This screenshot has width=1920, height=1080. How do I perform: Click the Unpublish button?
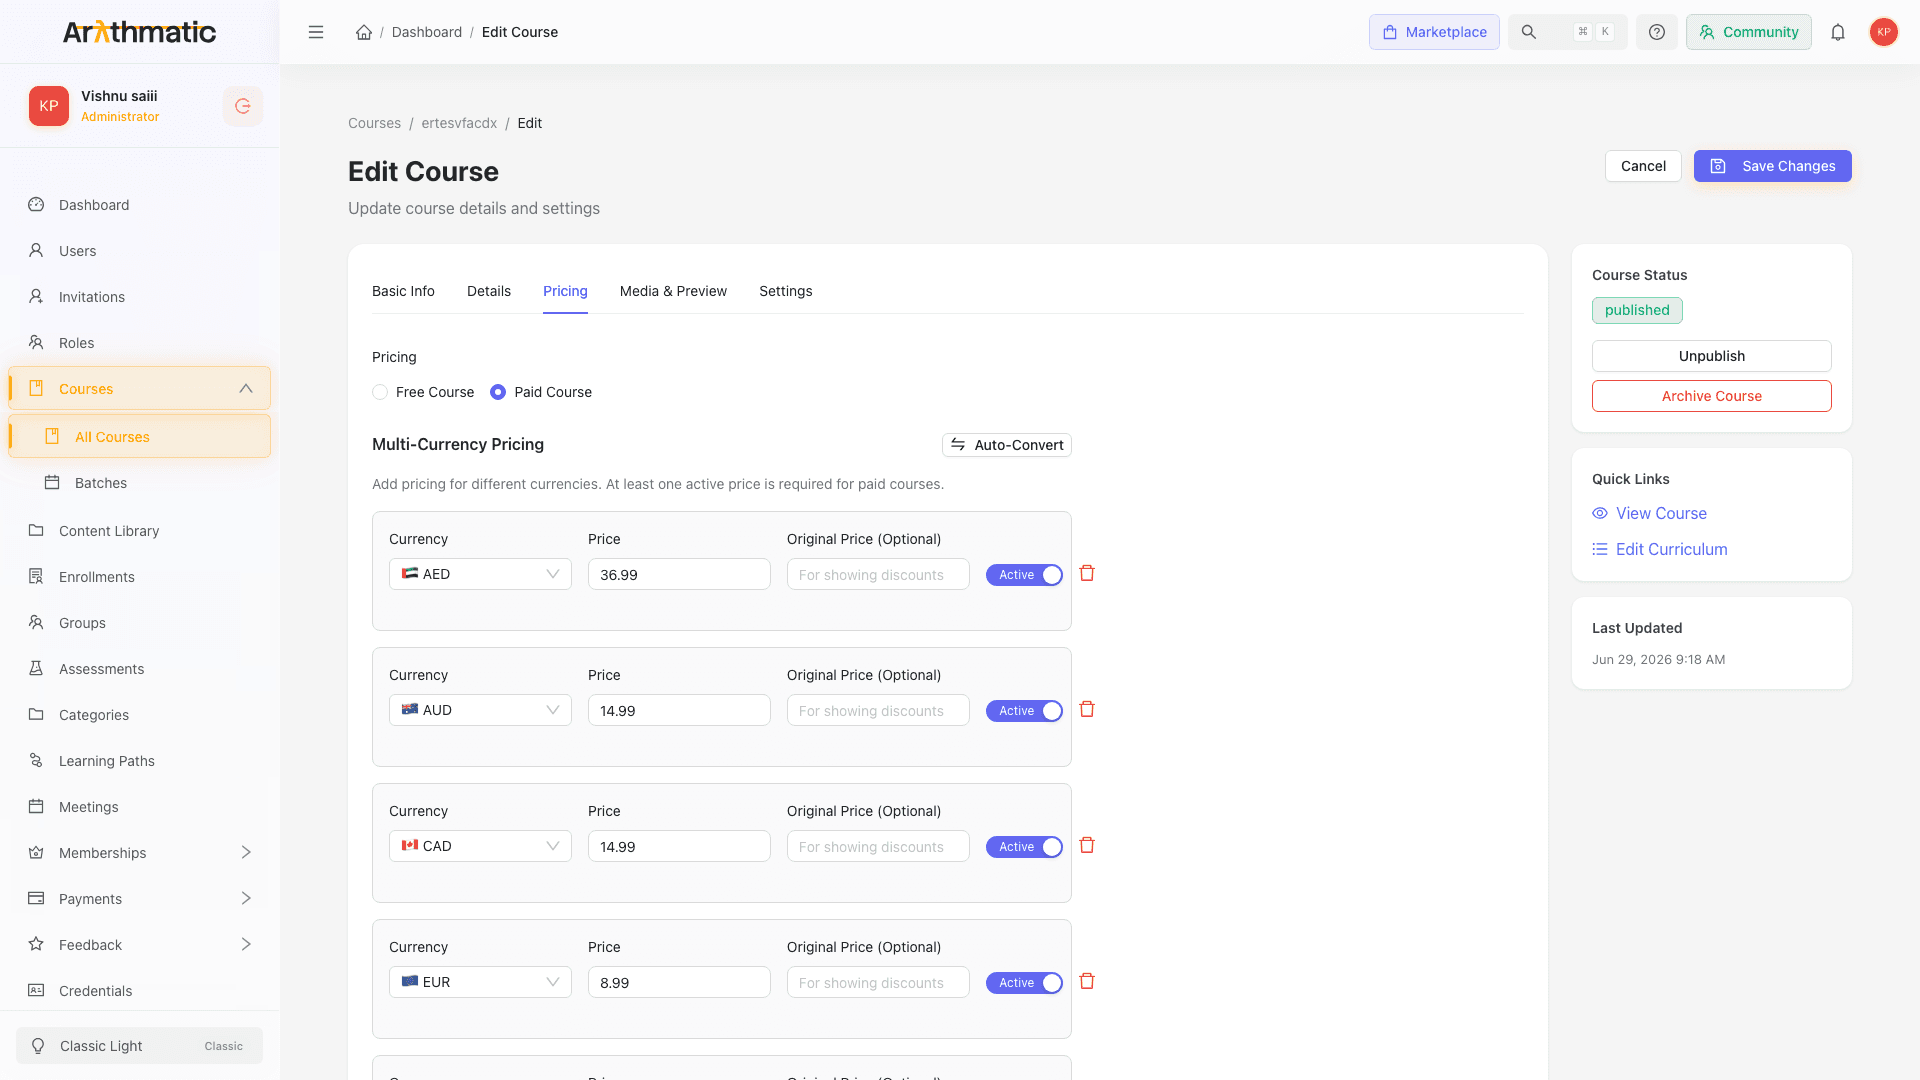click(1712, 356)
